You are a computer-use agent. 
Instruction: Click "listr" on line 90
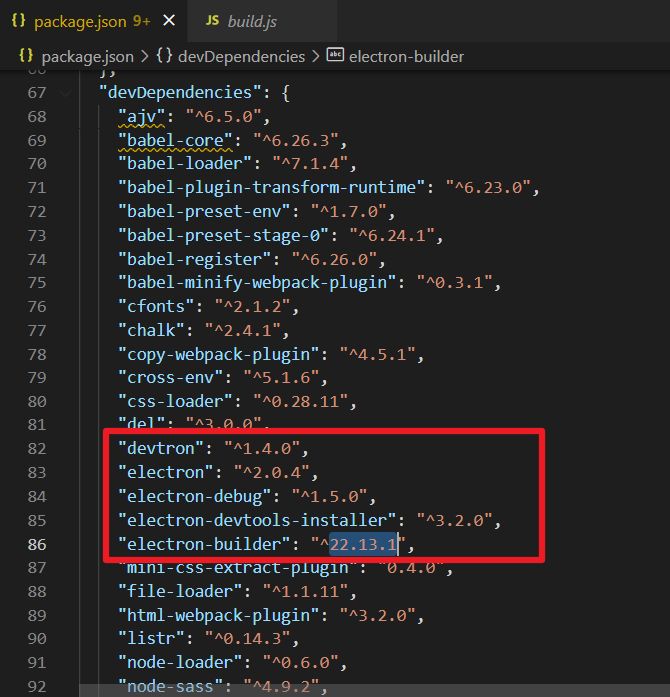click(151, 639)
